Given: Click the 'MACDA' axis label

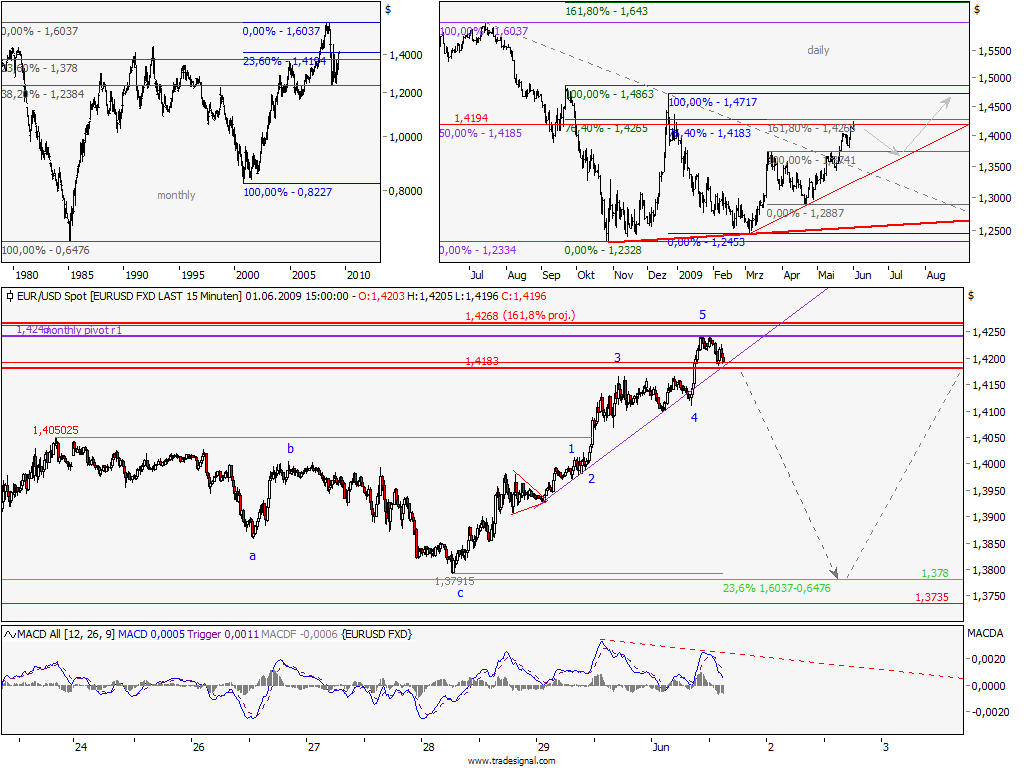Looking at the screenshot, I should (985, 633).
